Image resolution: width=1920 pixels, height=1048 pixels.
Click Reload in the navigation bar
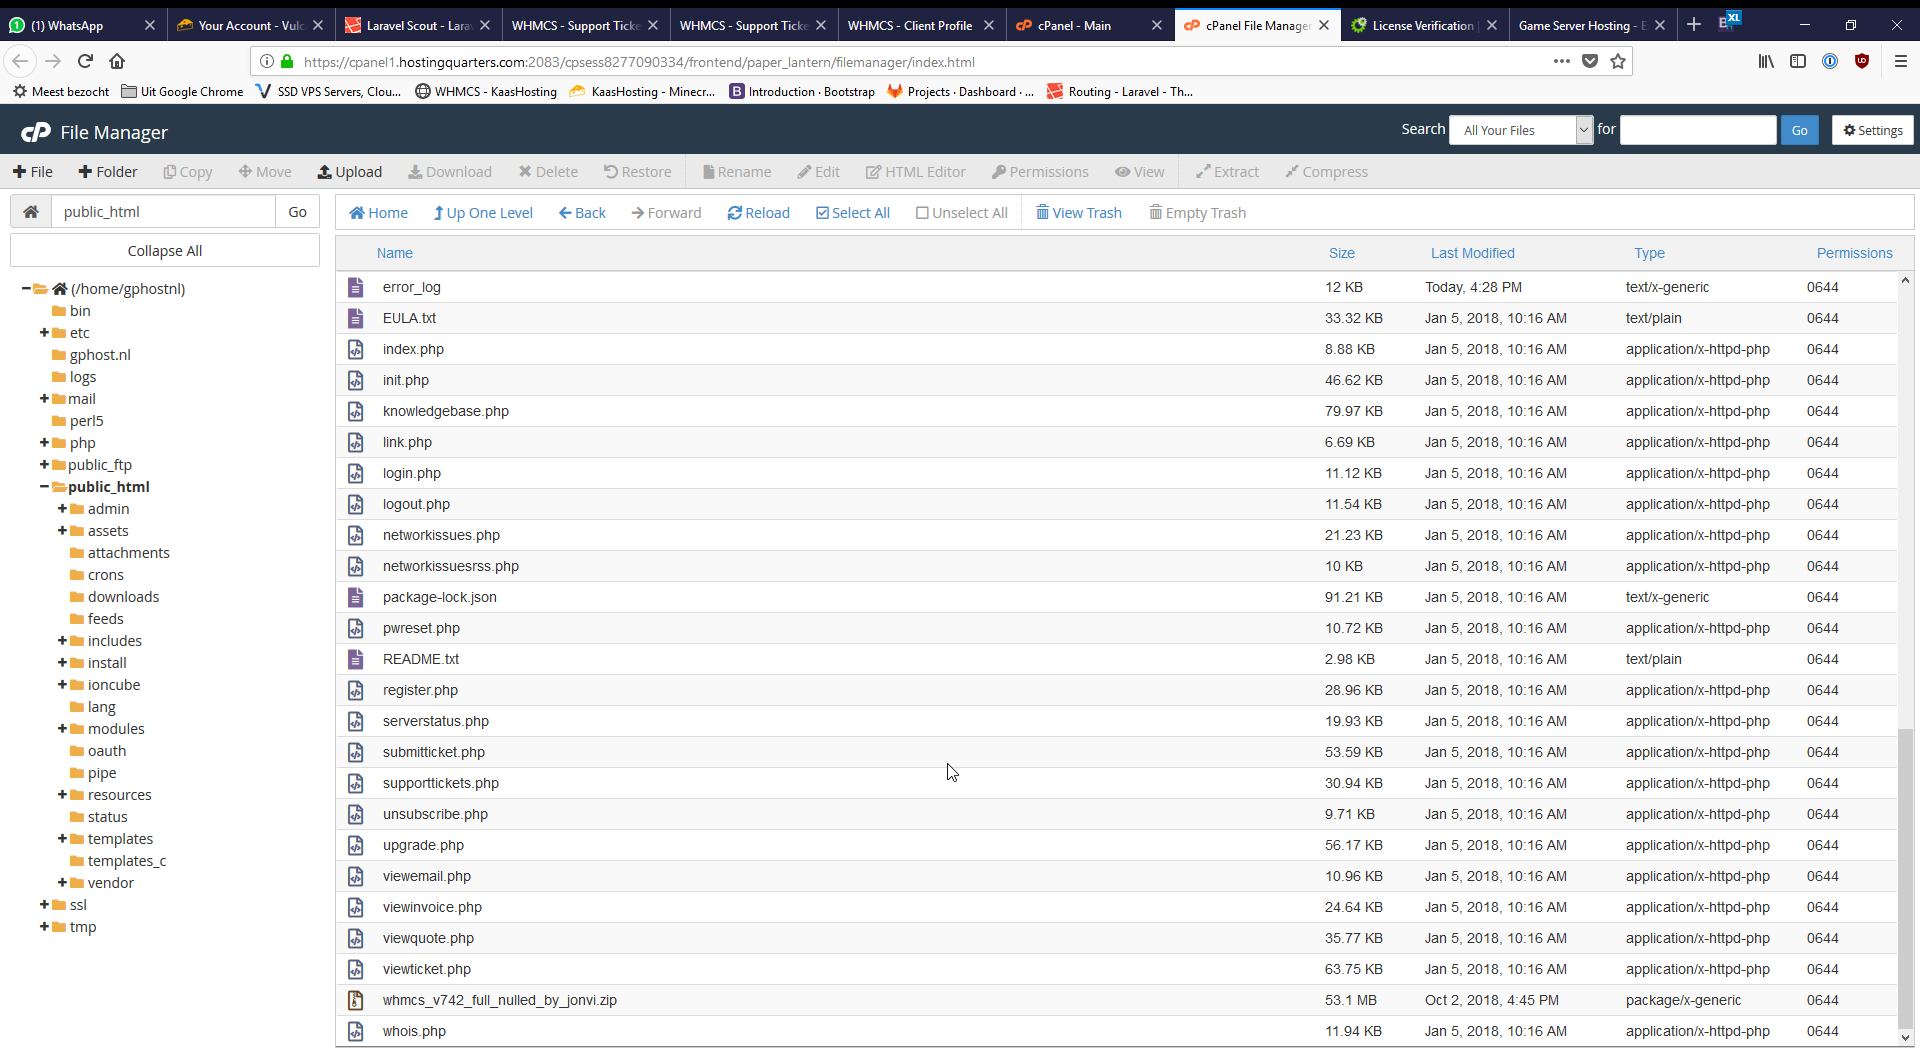758,213
